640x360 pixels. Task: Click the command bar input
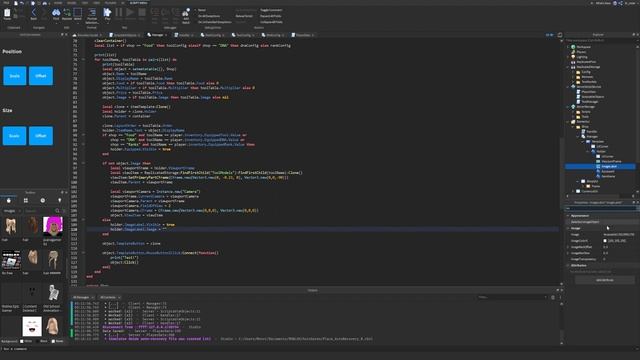click(320, 349)
